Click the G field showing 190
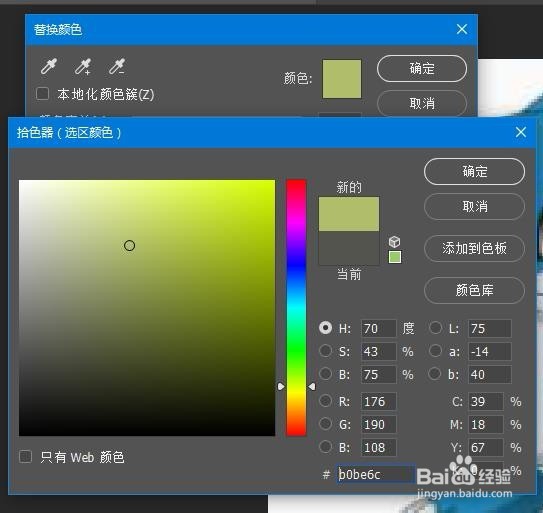Image resolution: width=543 pixels, height=513 pixels. tap(379, 424)
